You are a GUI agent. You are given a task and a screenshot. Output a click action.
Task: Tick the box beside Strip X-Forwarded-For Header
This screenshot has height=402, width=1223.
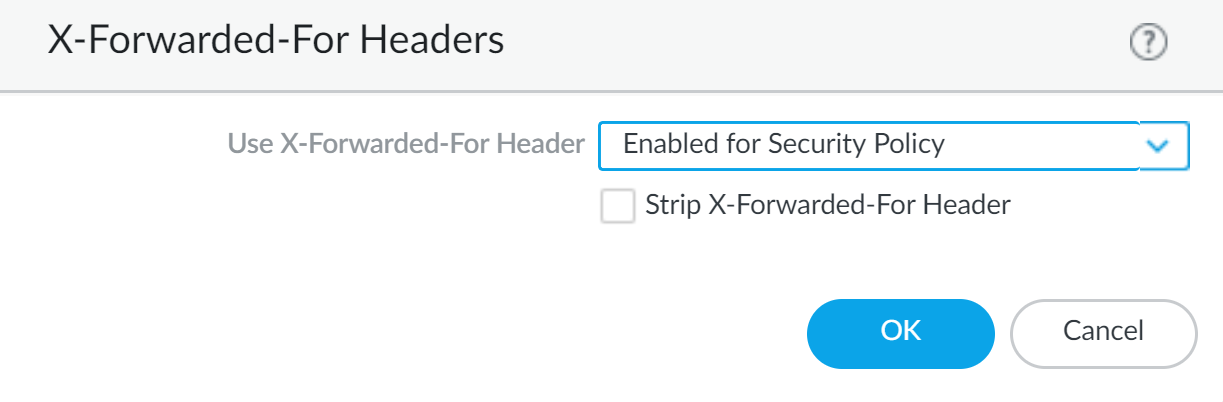click(617, 207)
